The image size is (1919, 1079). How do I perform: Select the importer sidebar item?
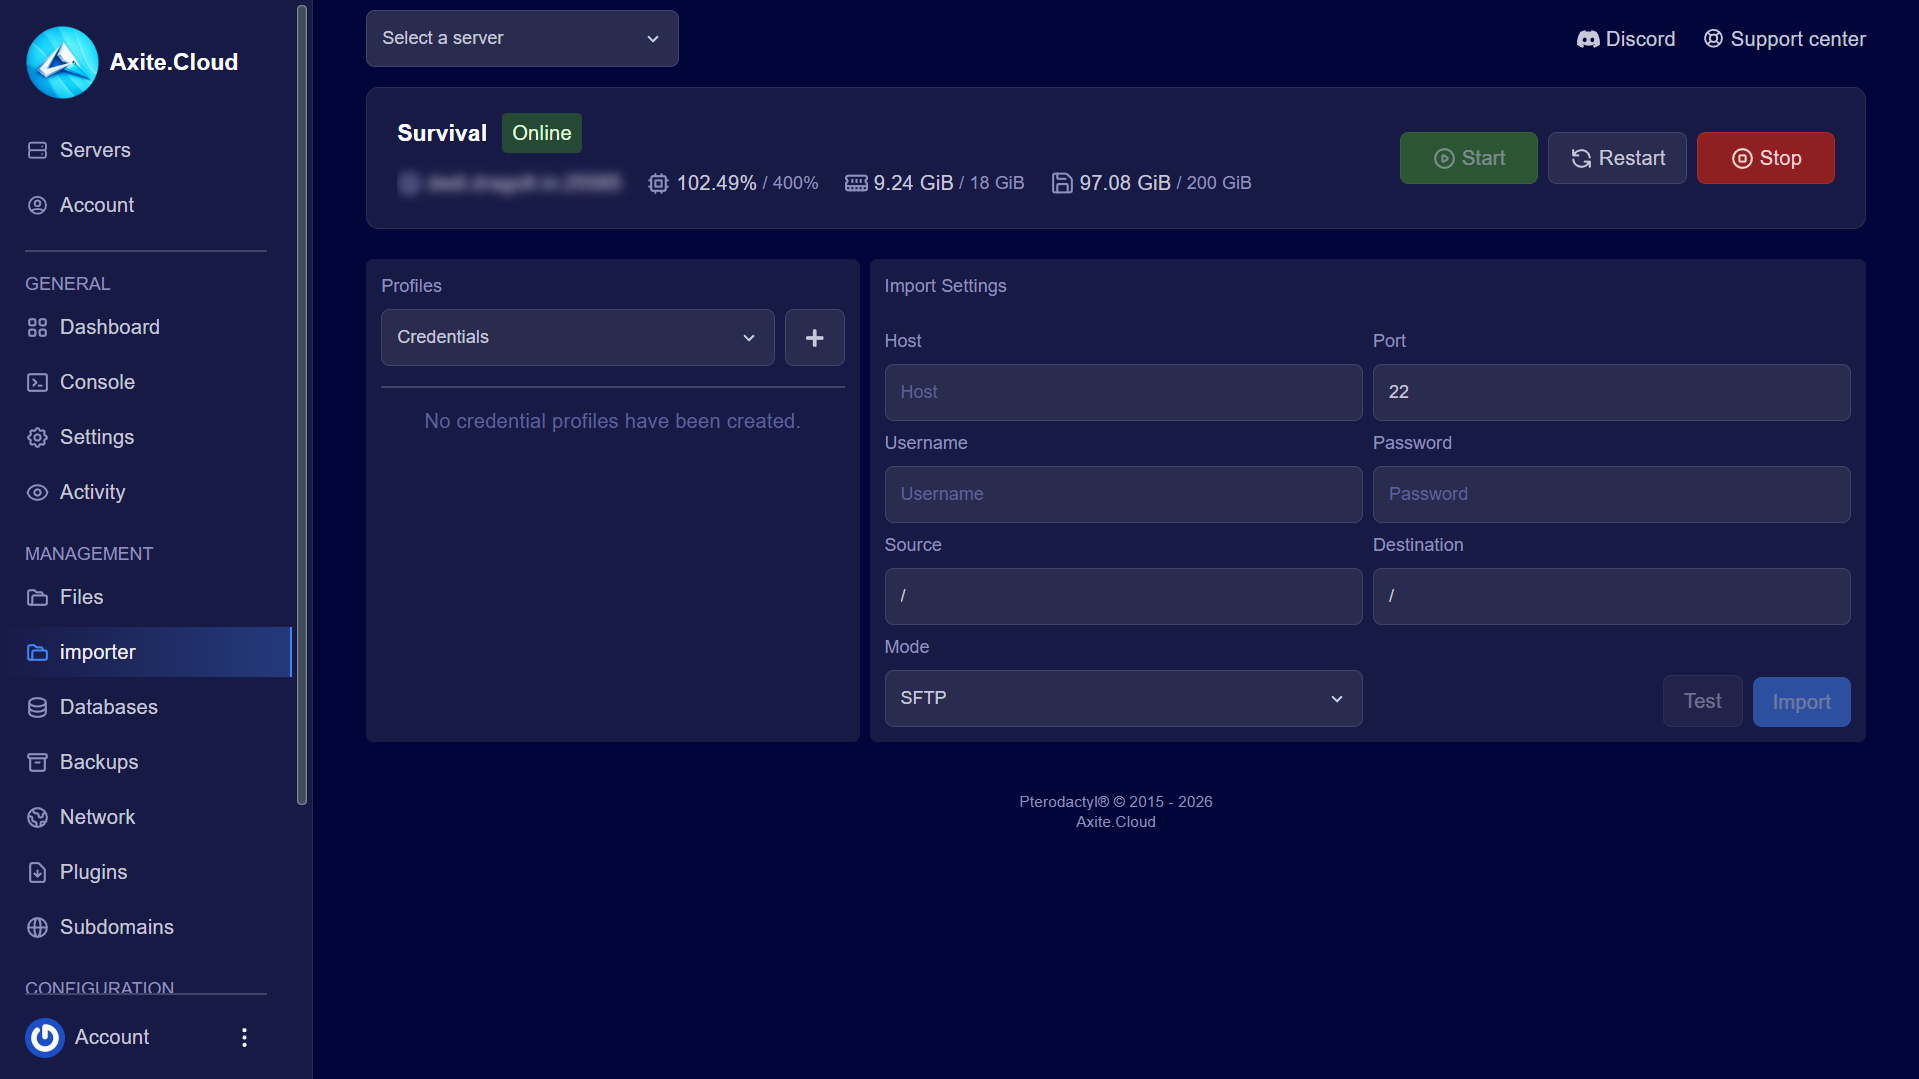coord(97,651)
